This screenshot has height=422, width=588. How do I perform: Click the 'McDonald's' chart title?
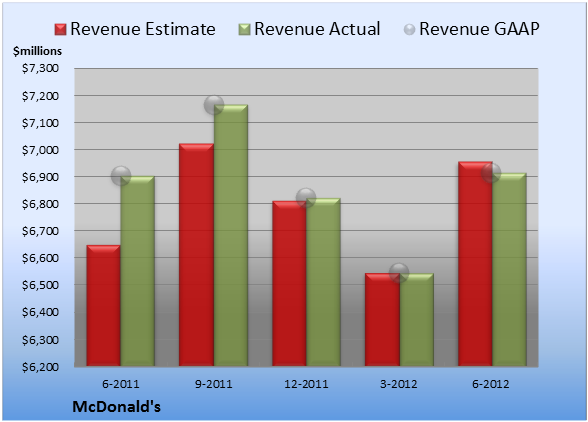(x=116, y=407)
